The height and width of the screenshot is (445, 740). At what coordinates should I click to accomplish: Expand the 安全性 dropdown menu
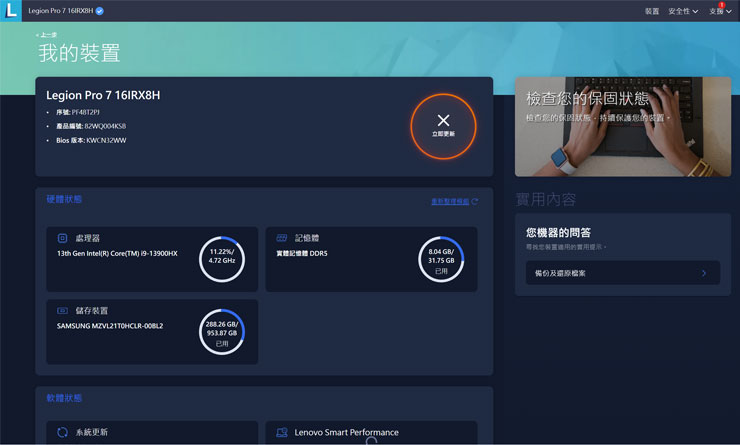point(682,11)
